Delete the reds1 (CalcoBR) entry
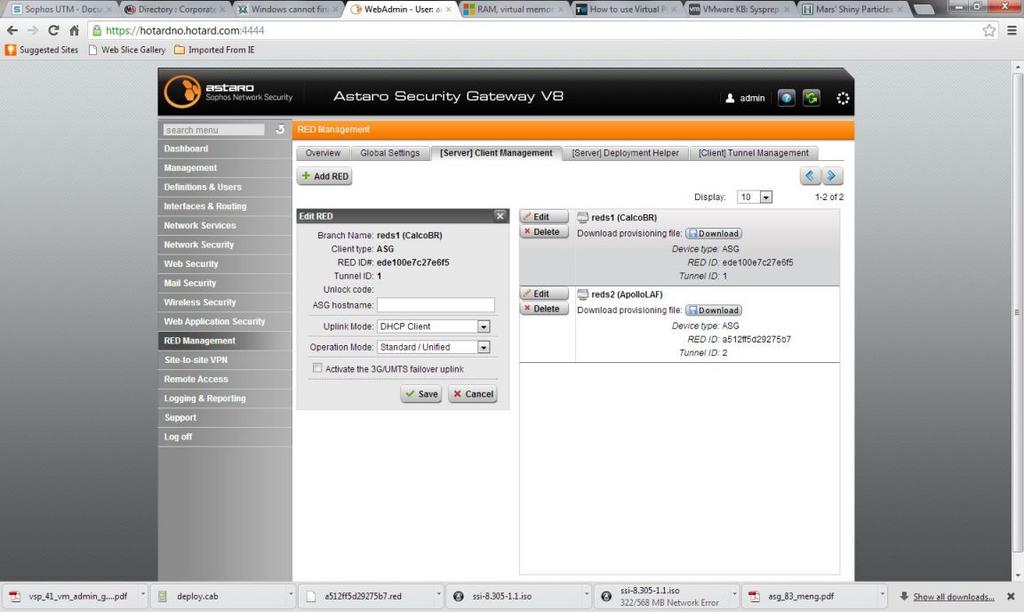Screen dimensions: 1024x612 pos(545,232)
